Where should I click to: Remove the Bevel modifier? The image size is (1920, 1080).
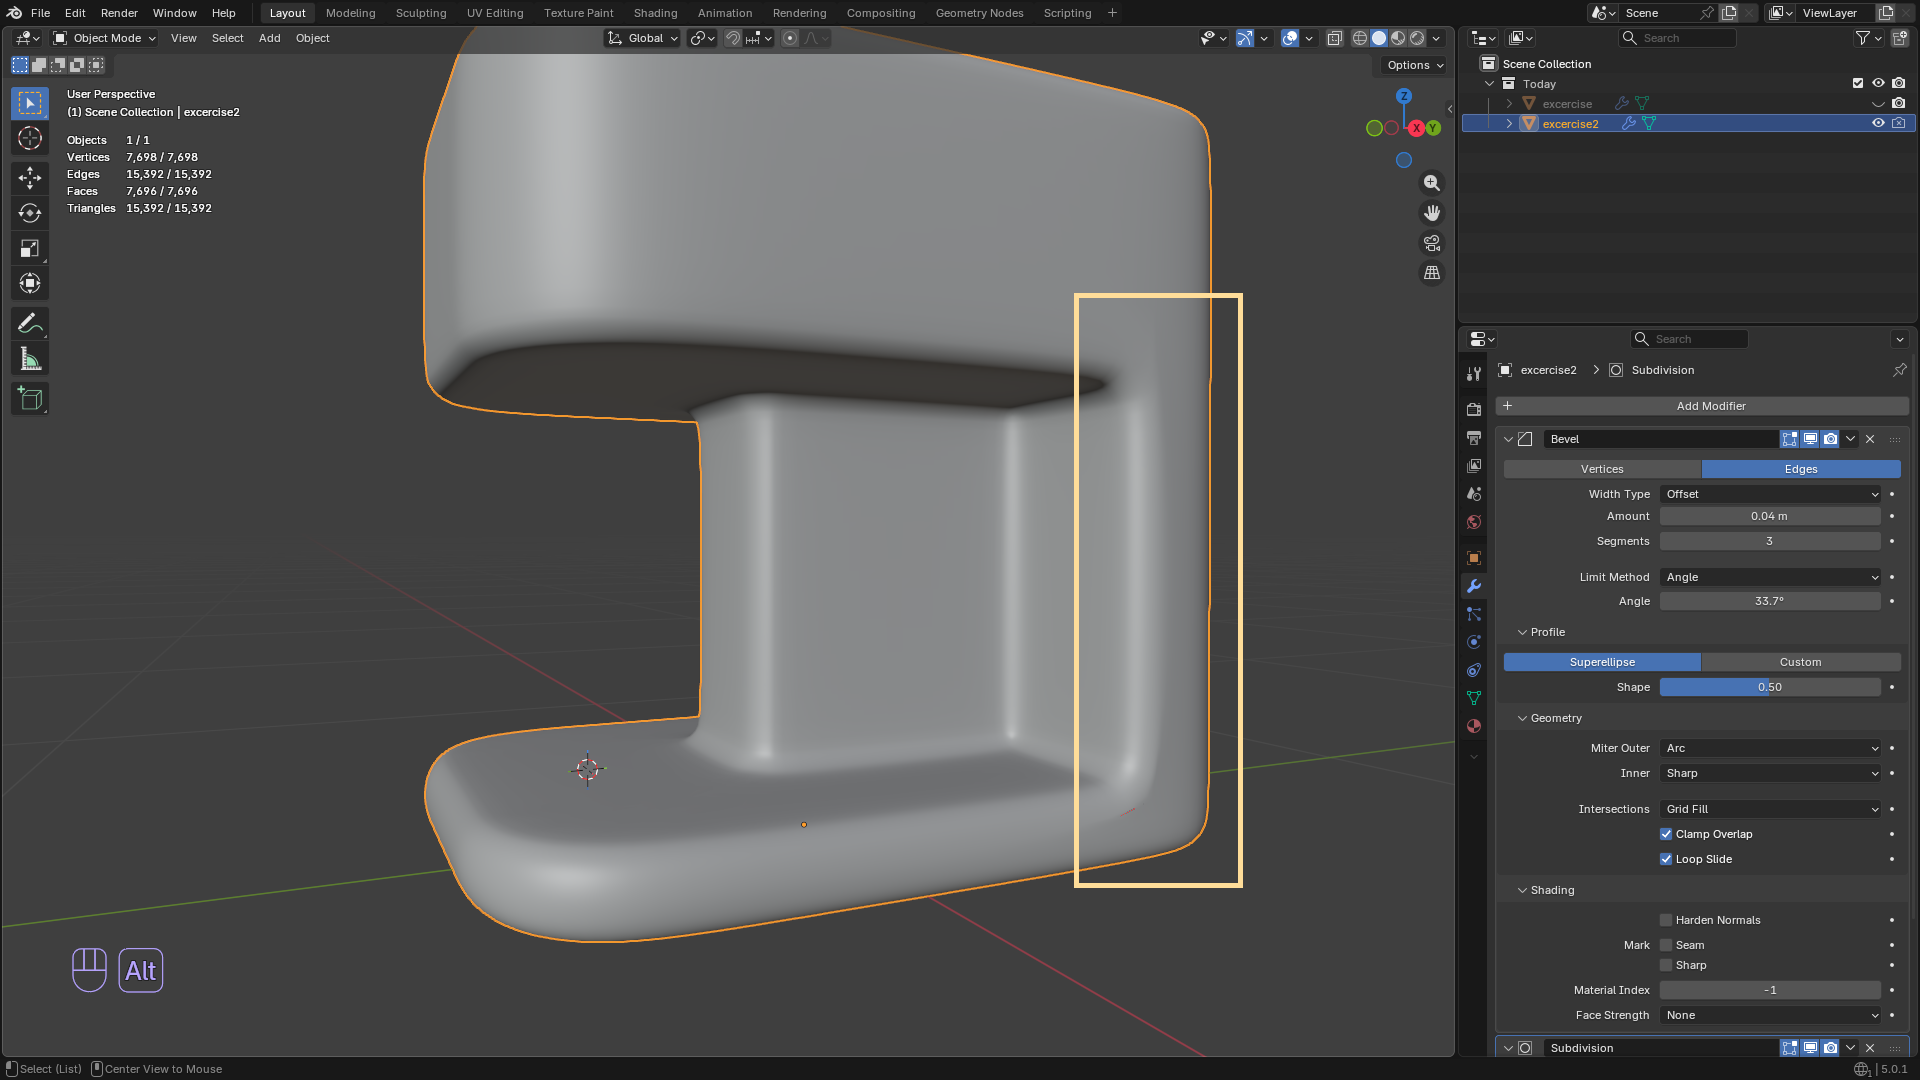pyautogui.click(x=1870, y=439)
